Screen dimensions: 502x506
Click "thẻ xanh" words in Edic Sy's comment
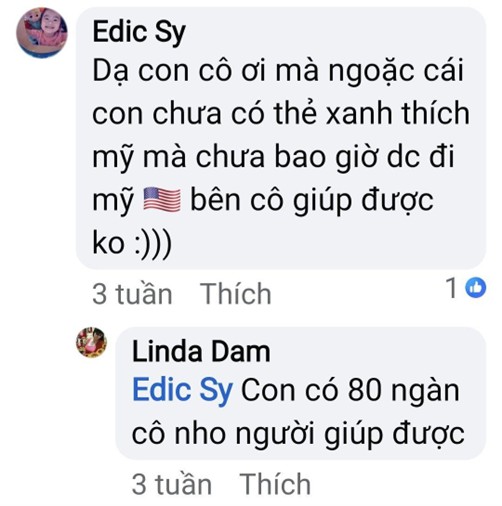click(334, 113)
